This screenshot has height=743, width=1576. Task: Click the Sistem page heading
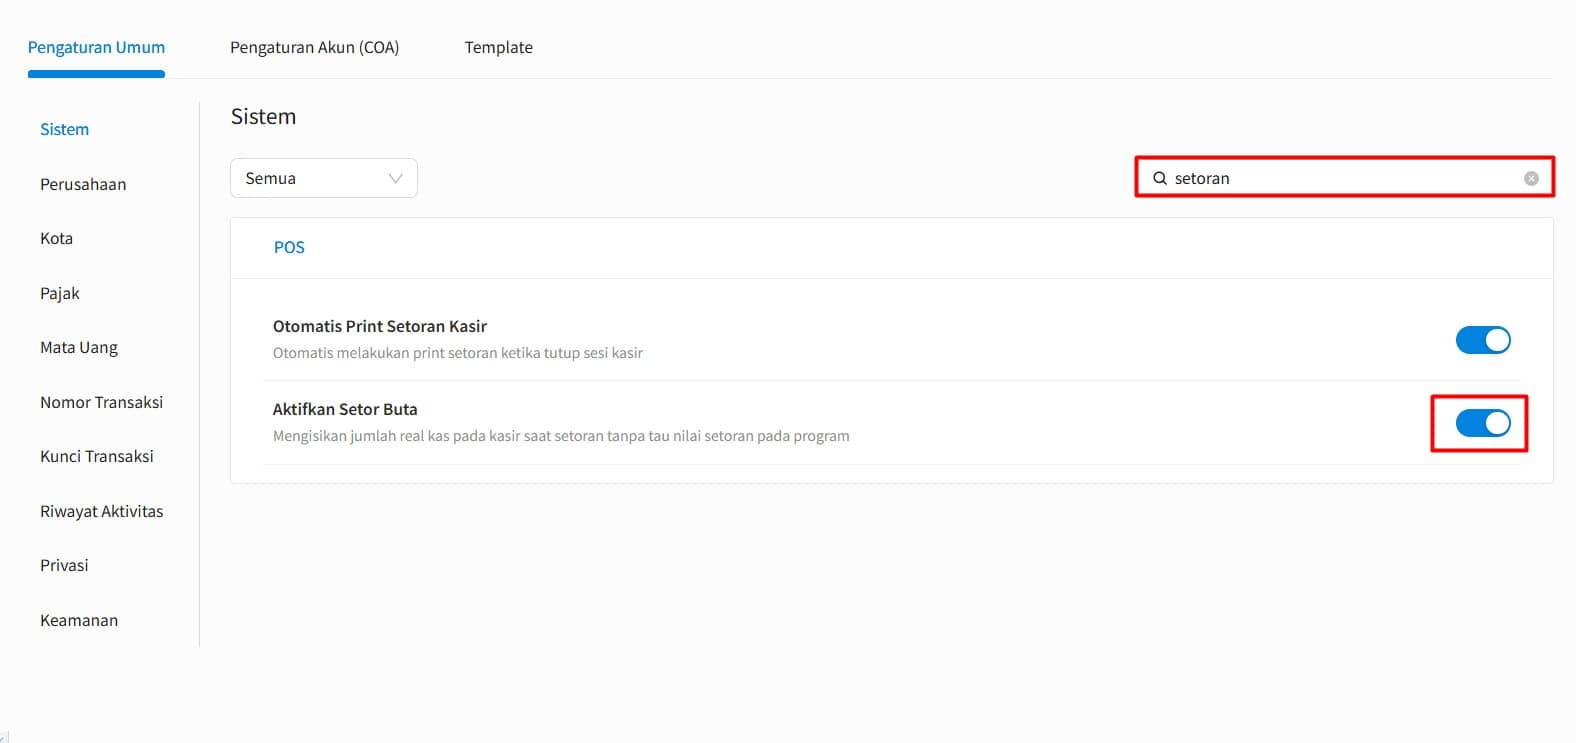point(263,116)
